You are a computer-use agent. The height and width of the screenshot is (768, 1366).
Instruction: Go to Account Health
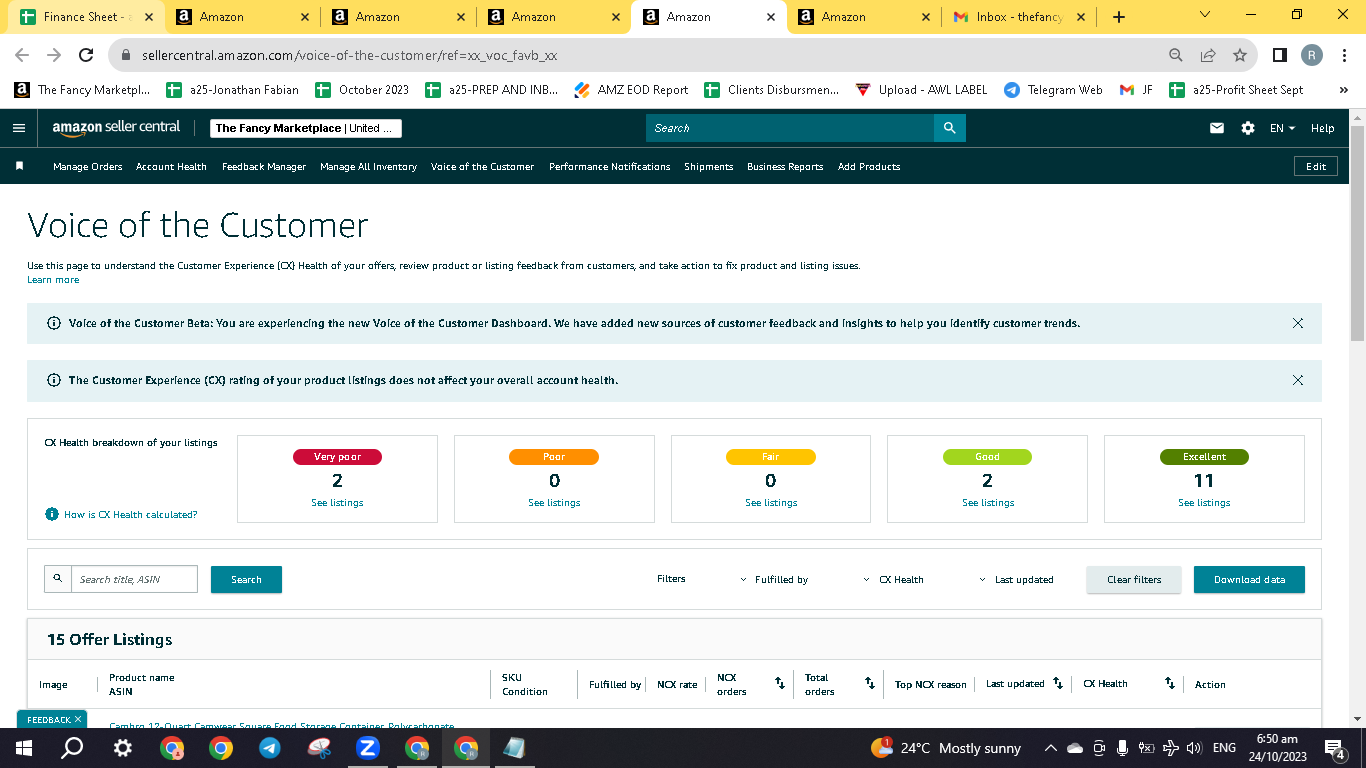click(x=171, y=167)
